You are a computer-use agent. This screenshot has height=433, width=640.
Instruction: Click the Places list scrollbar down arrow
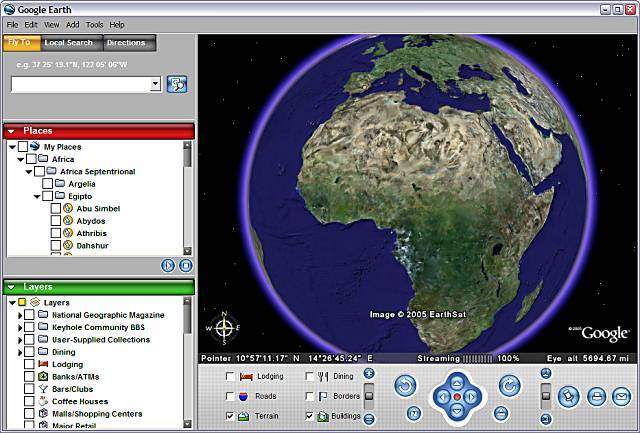coord(187,251)
